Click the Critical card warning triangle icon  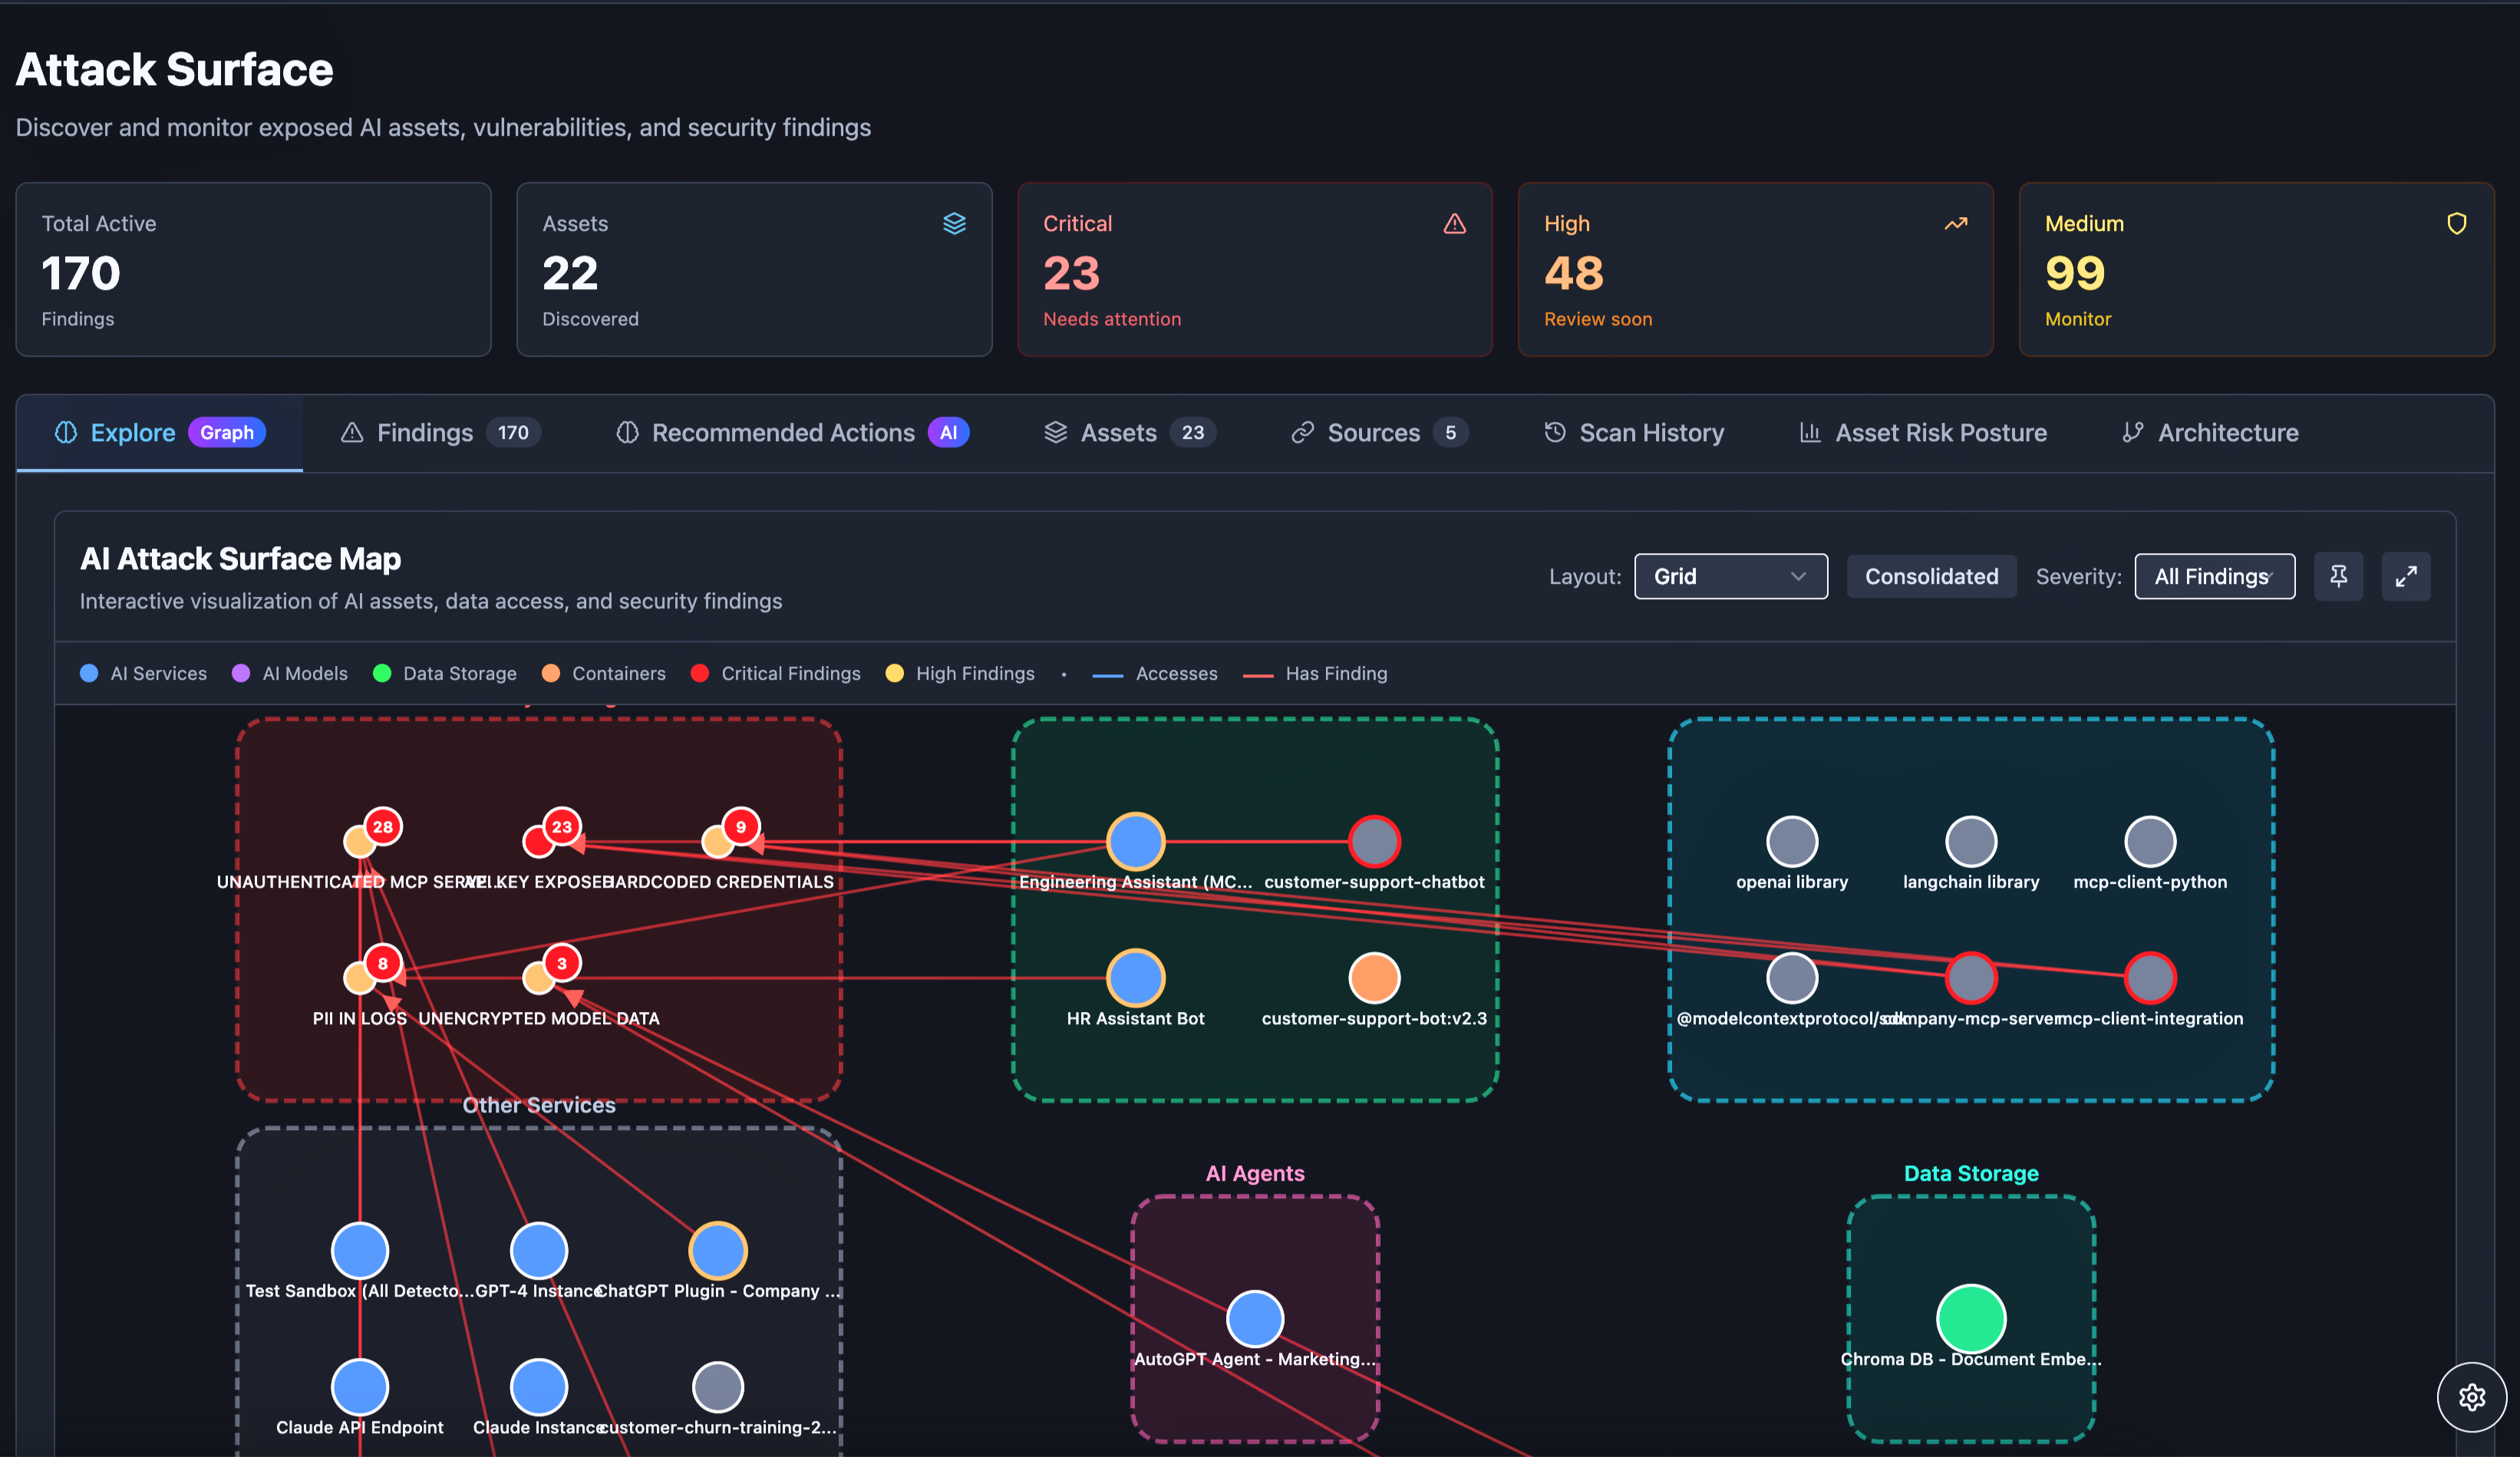click(1454, 224)
